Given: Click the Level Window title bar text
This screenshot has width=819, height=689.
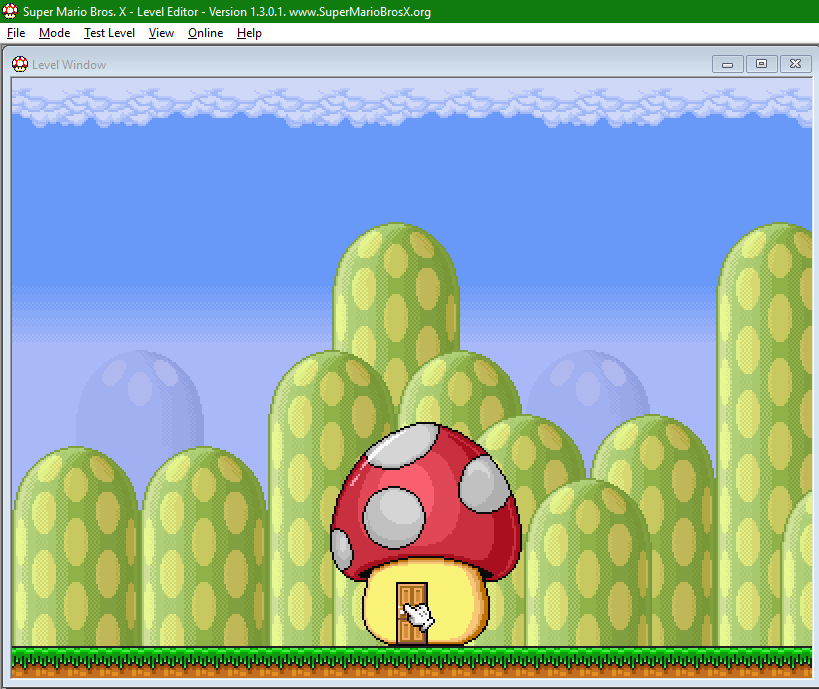Looking at the screenshot, I should (x=69, y=65).
